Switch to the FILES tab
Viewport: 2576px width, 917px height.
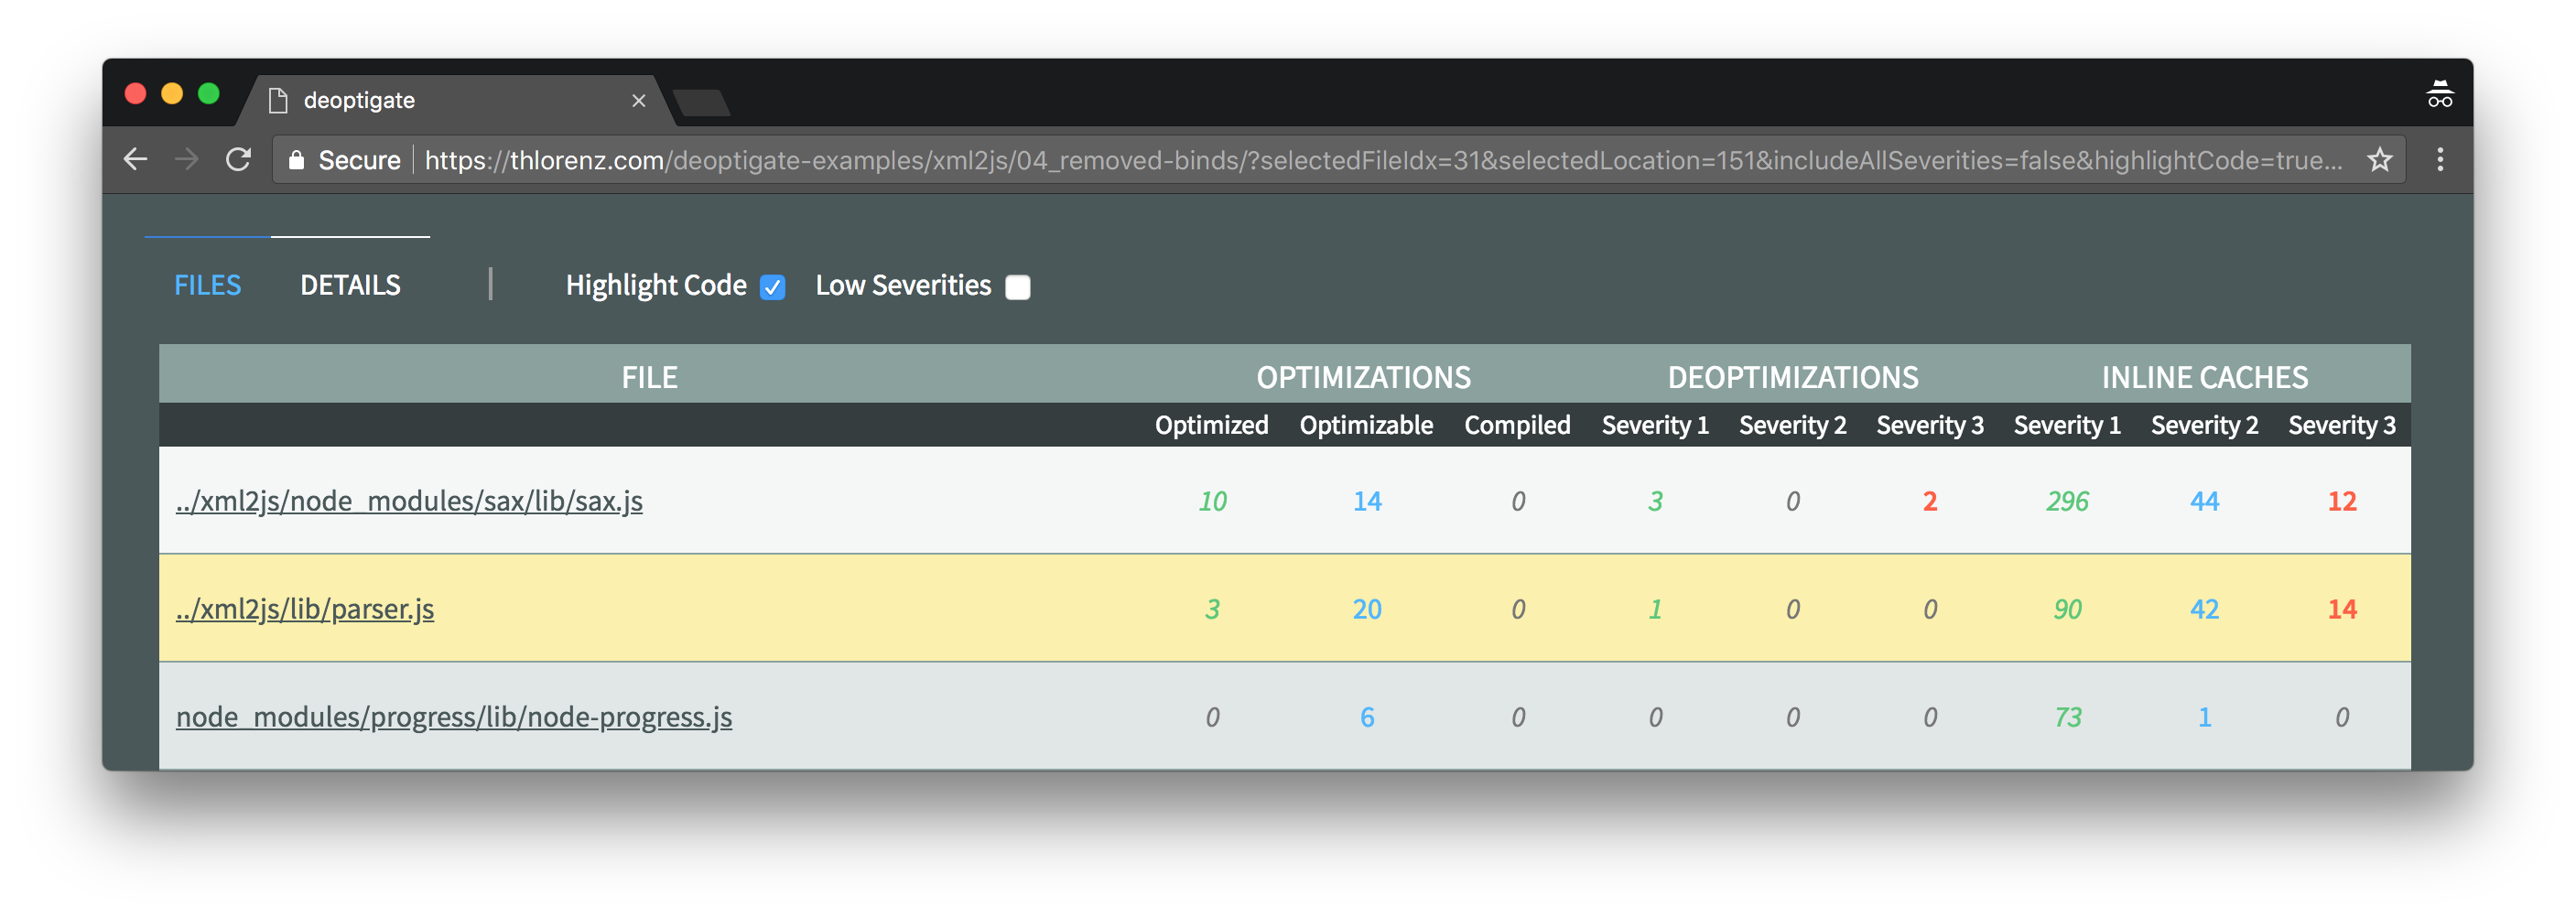coord(207,285)
